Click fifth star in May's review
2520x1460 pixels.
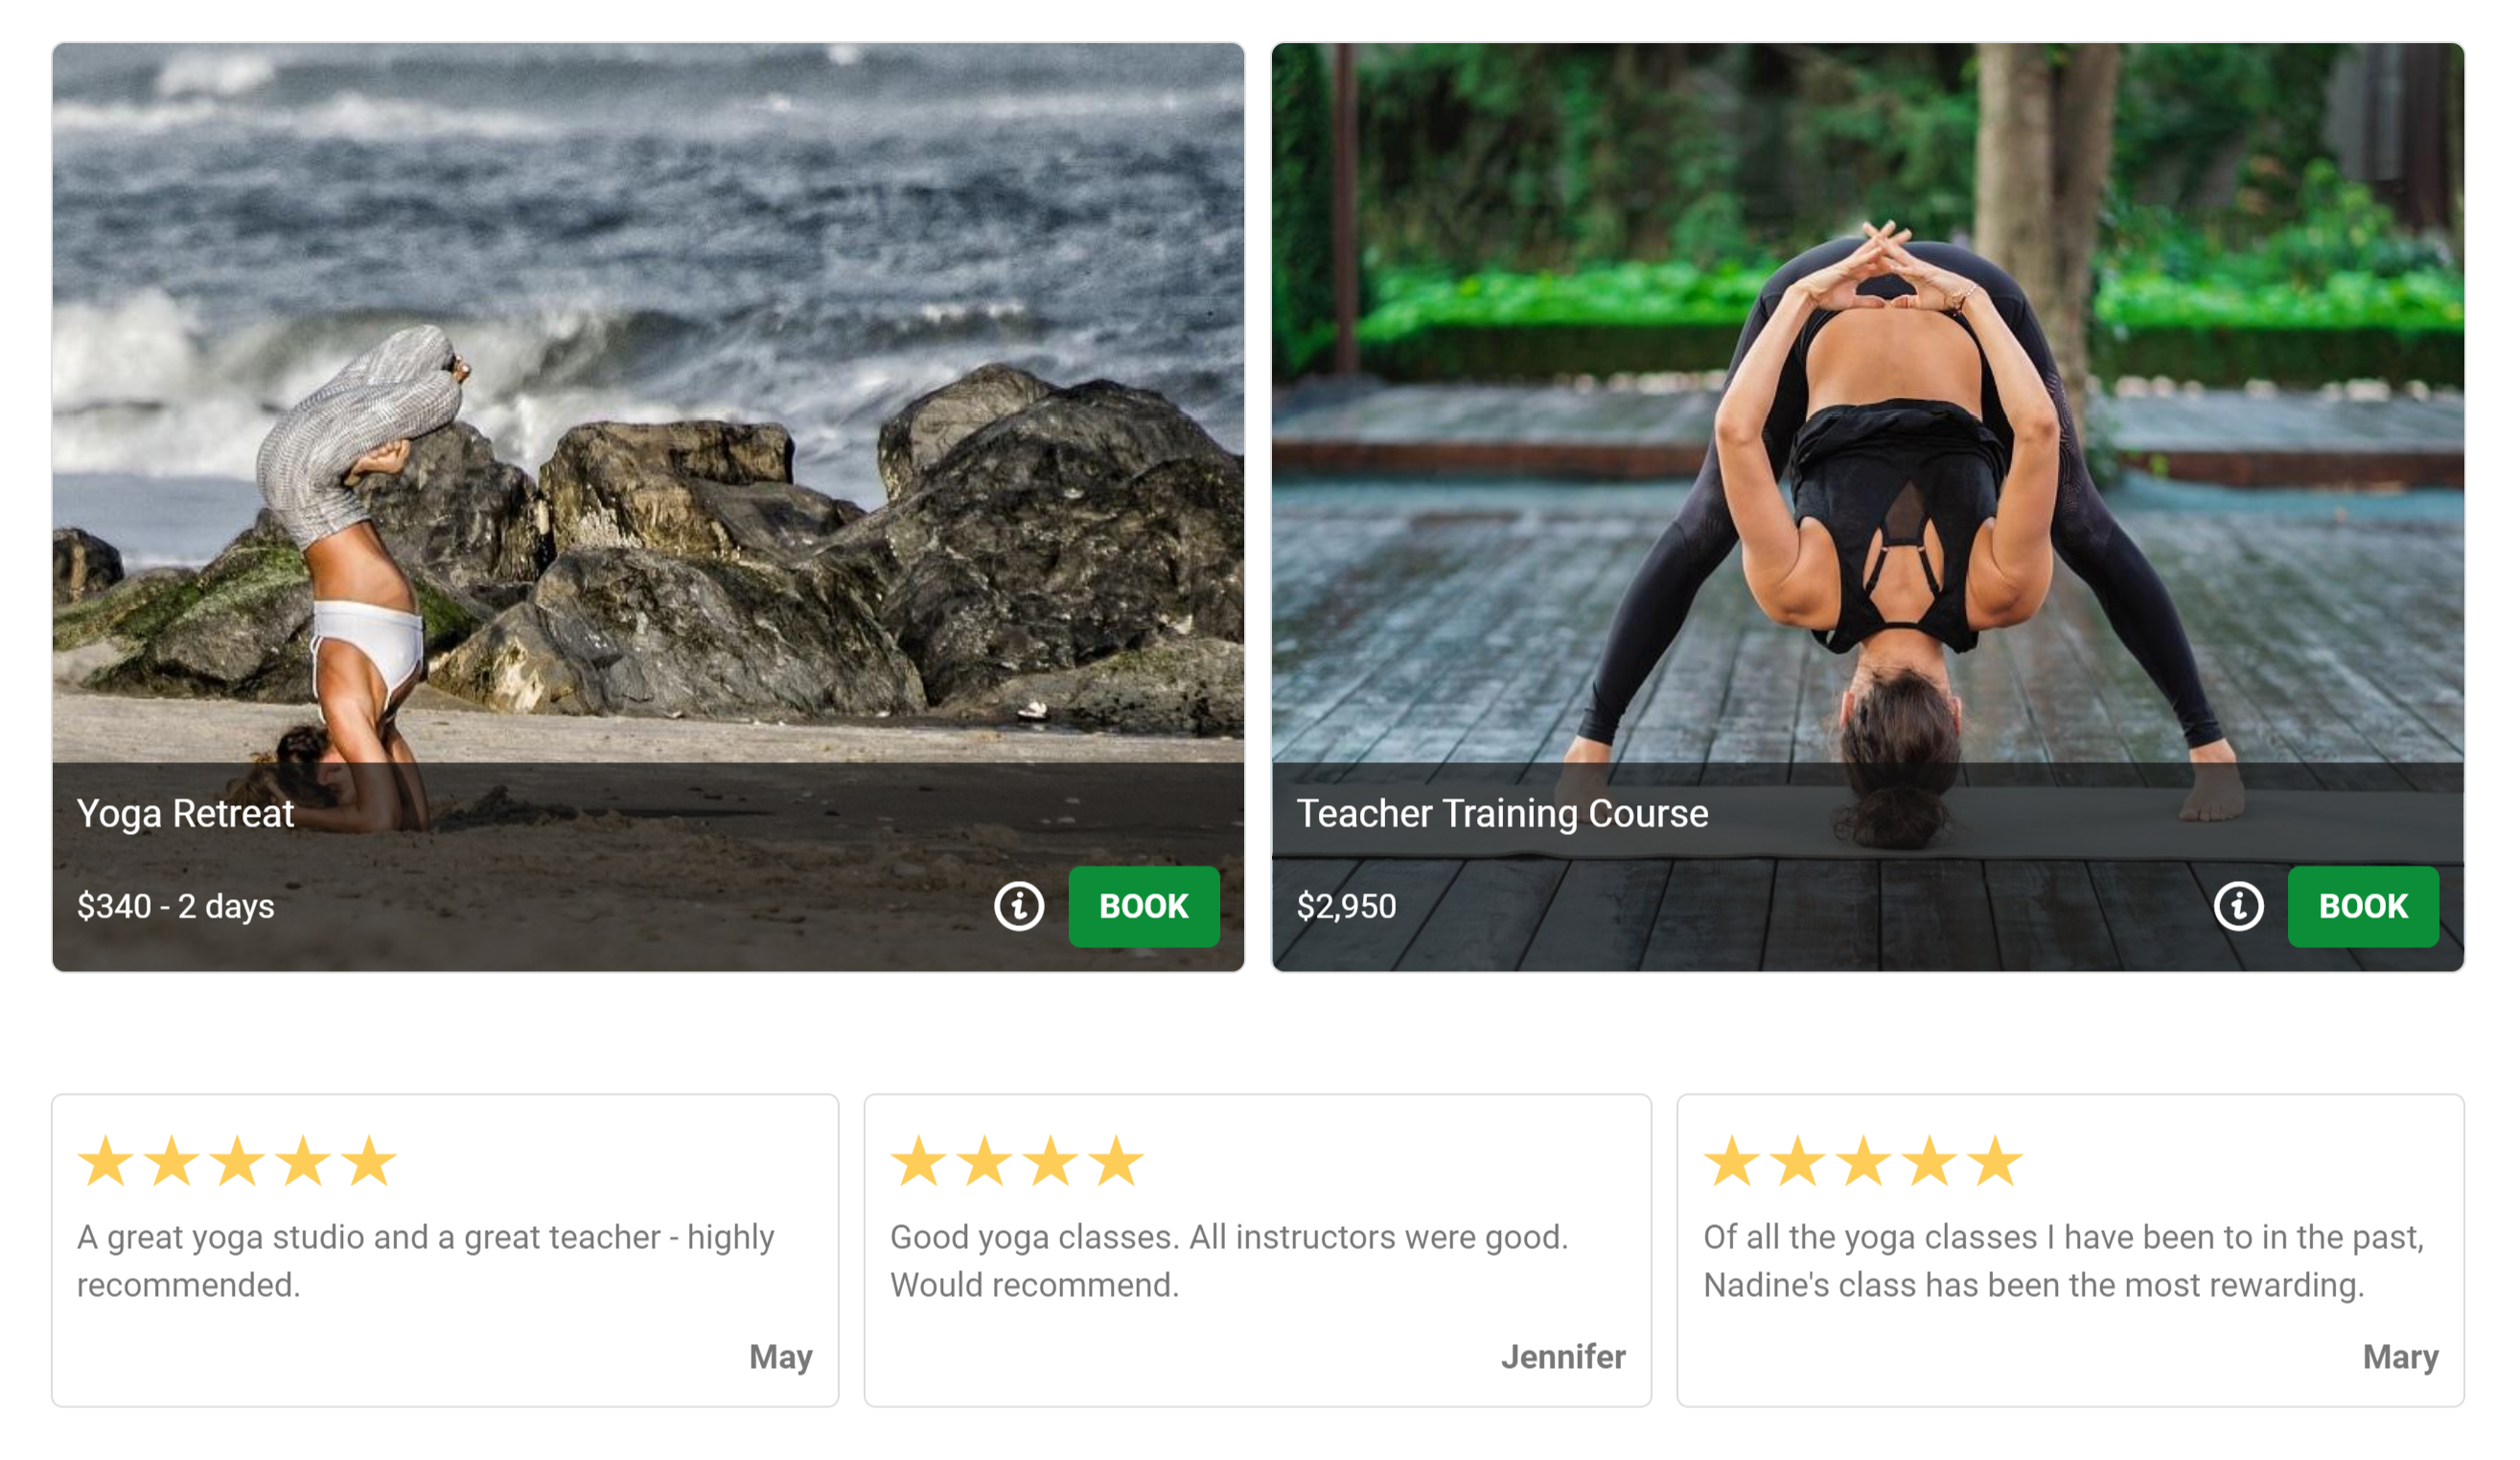369,1160
